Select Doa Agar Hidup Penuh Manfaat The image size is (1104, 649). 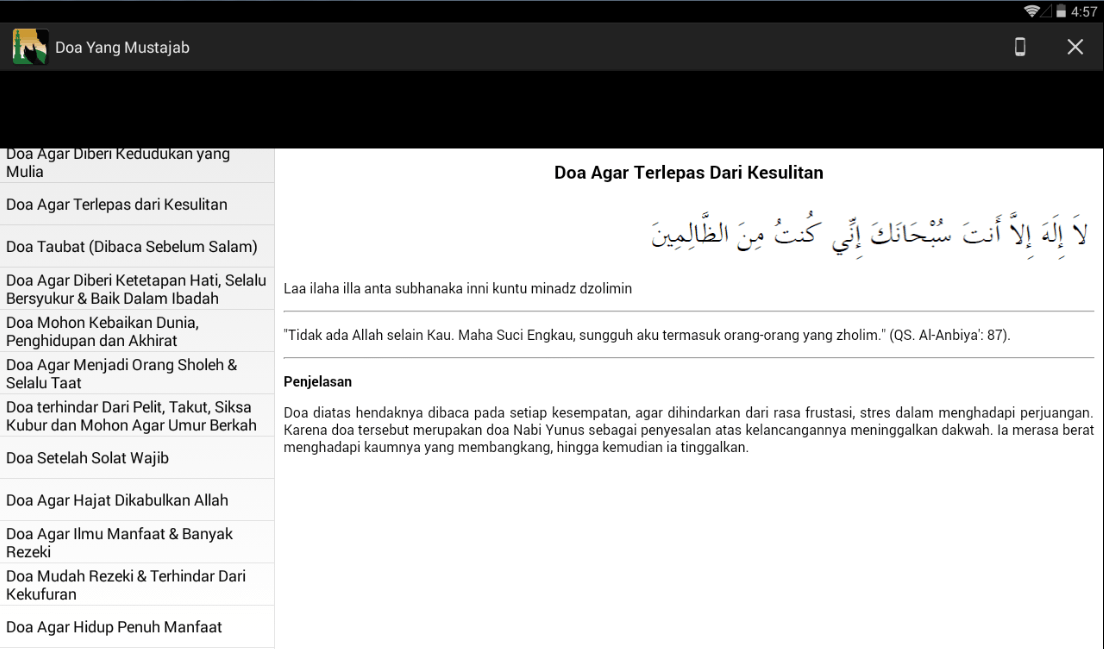[137, 626]
